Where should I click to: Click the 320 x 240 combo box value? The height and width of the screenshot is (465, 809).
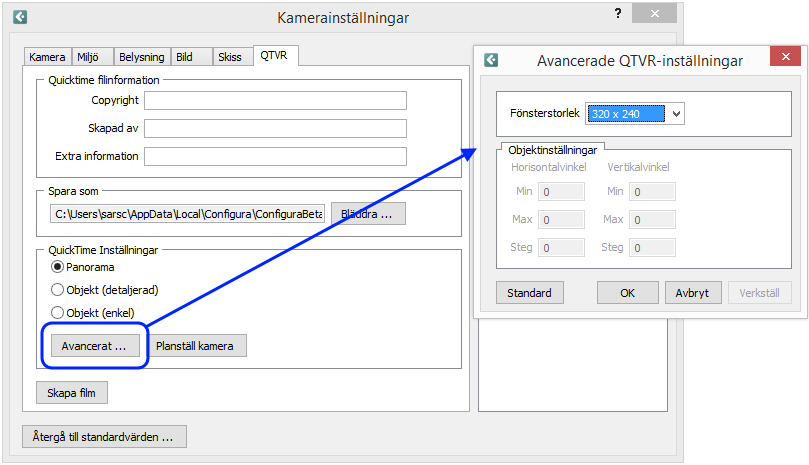[626, 114]
